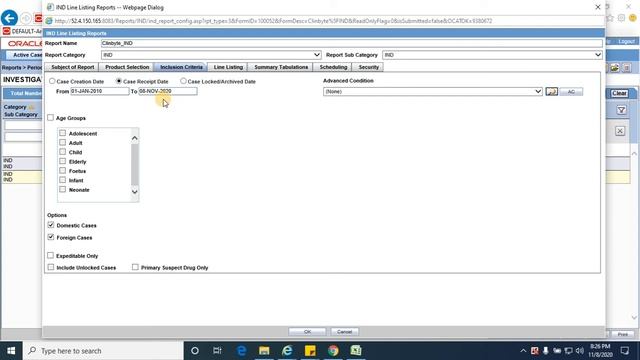This screenshot has width=640, height=360.
Task: Click the filter funnel icon in background window
Action: coord(621,110)
